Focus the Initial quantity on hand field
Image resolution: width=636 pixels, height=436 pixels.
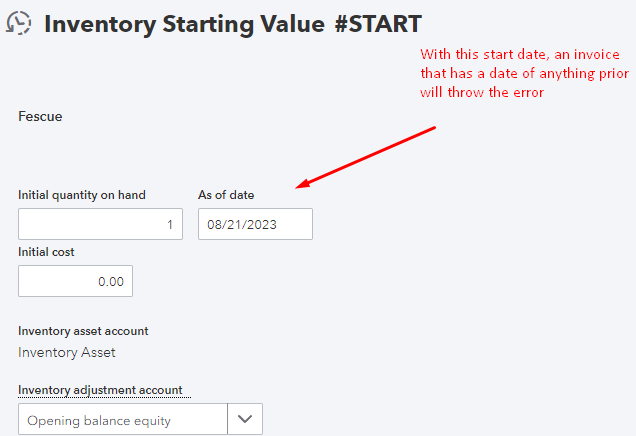[x=100, y=224]
